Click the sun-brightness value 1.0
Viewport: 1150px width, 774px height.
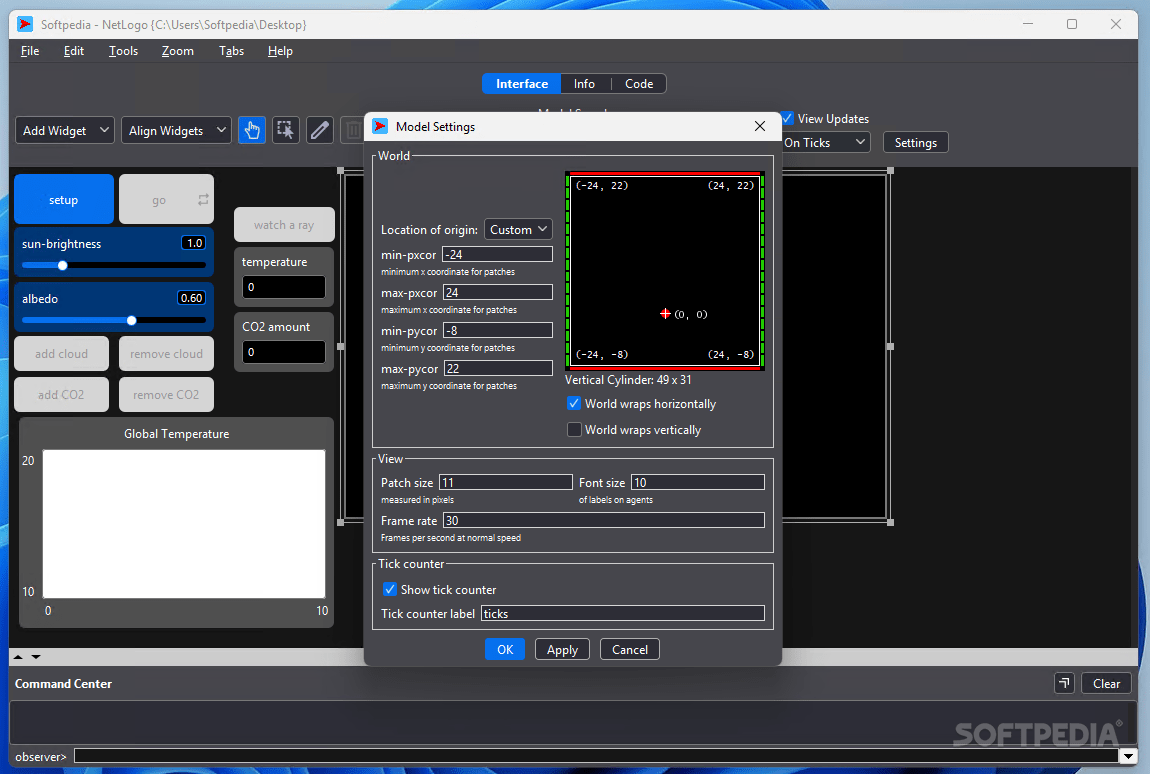(x=194, y=243)
